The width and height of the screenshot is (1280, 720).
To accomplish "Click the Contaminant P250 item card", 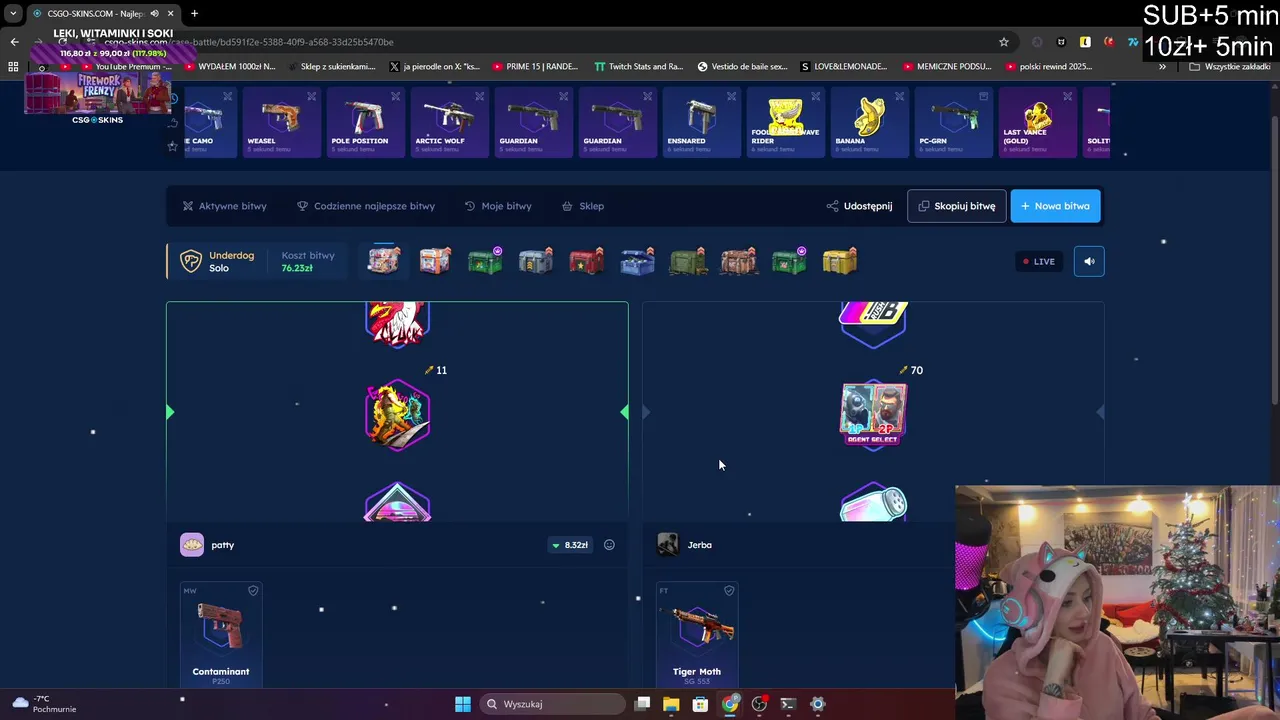I will click(x=221, y=635).
